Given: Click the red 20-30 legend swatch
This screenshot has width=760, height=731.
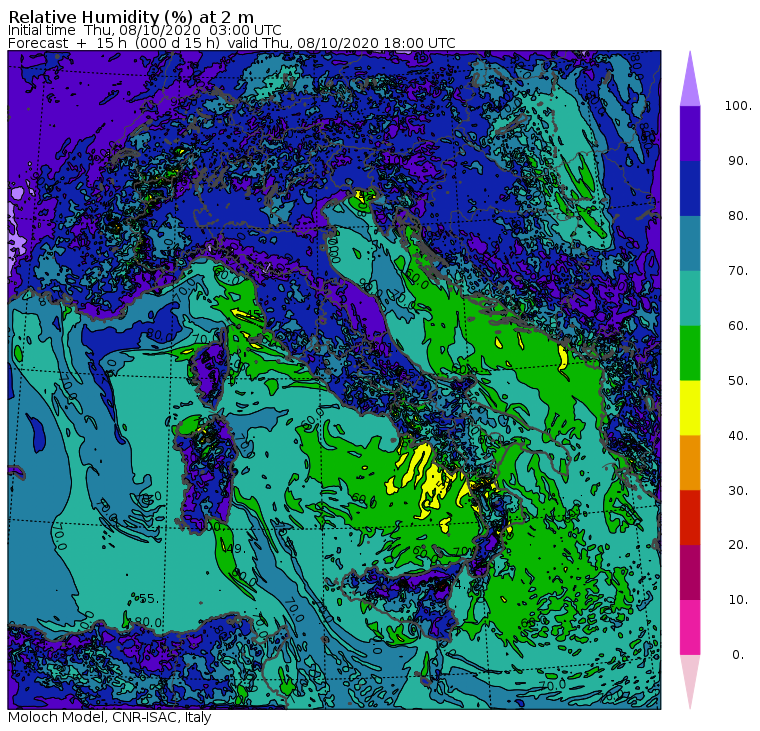Looking at the screenshot, I should coord(690,518).
